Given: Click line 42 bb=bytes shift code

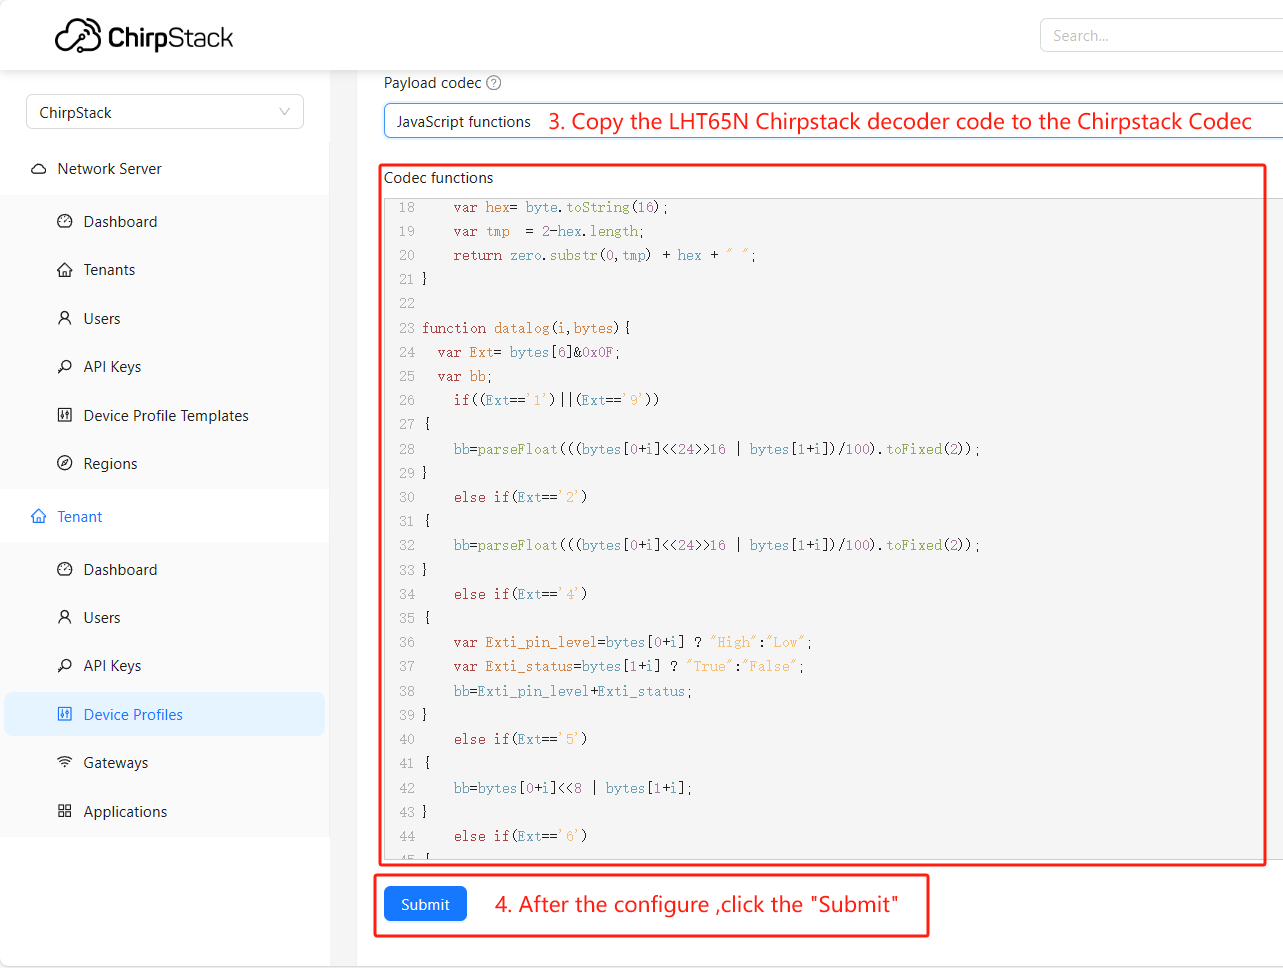Looking at the screenshot, I should click(x=572, y=788).
